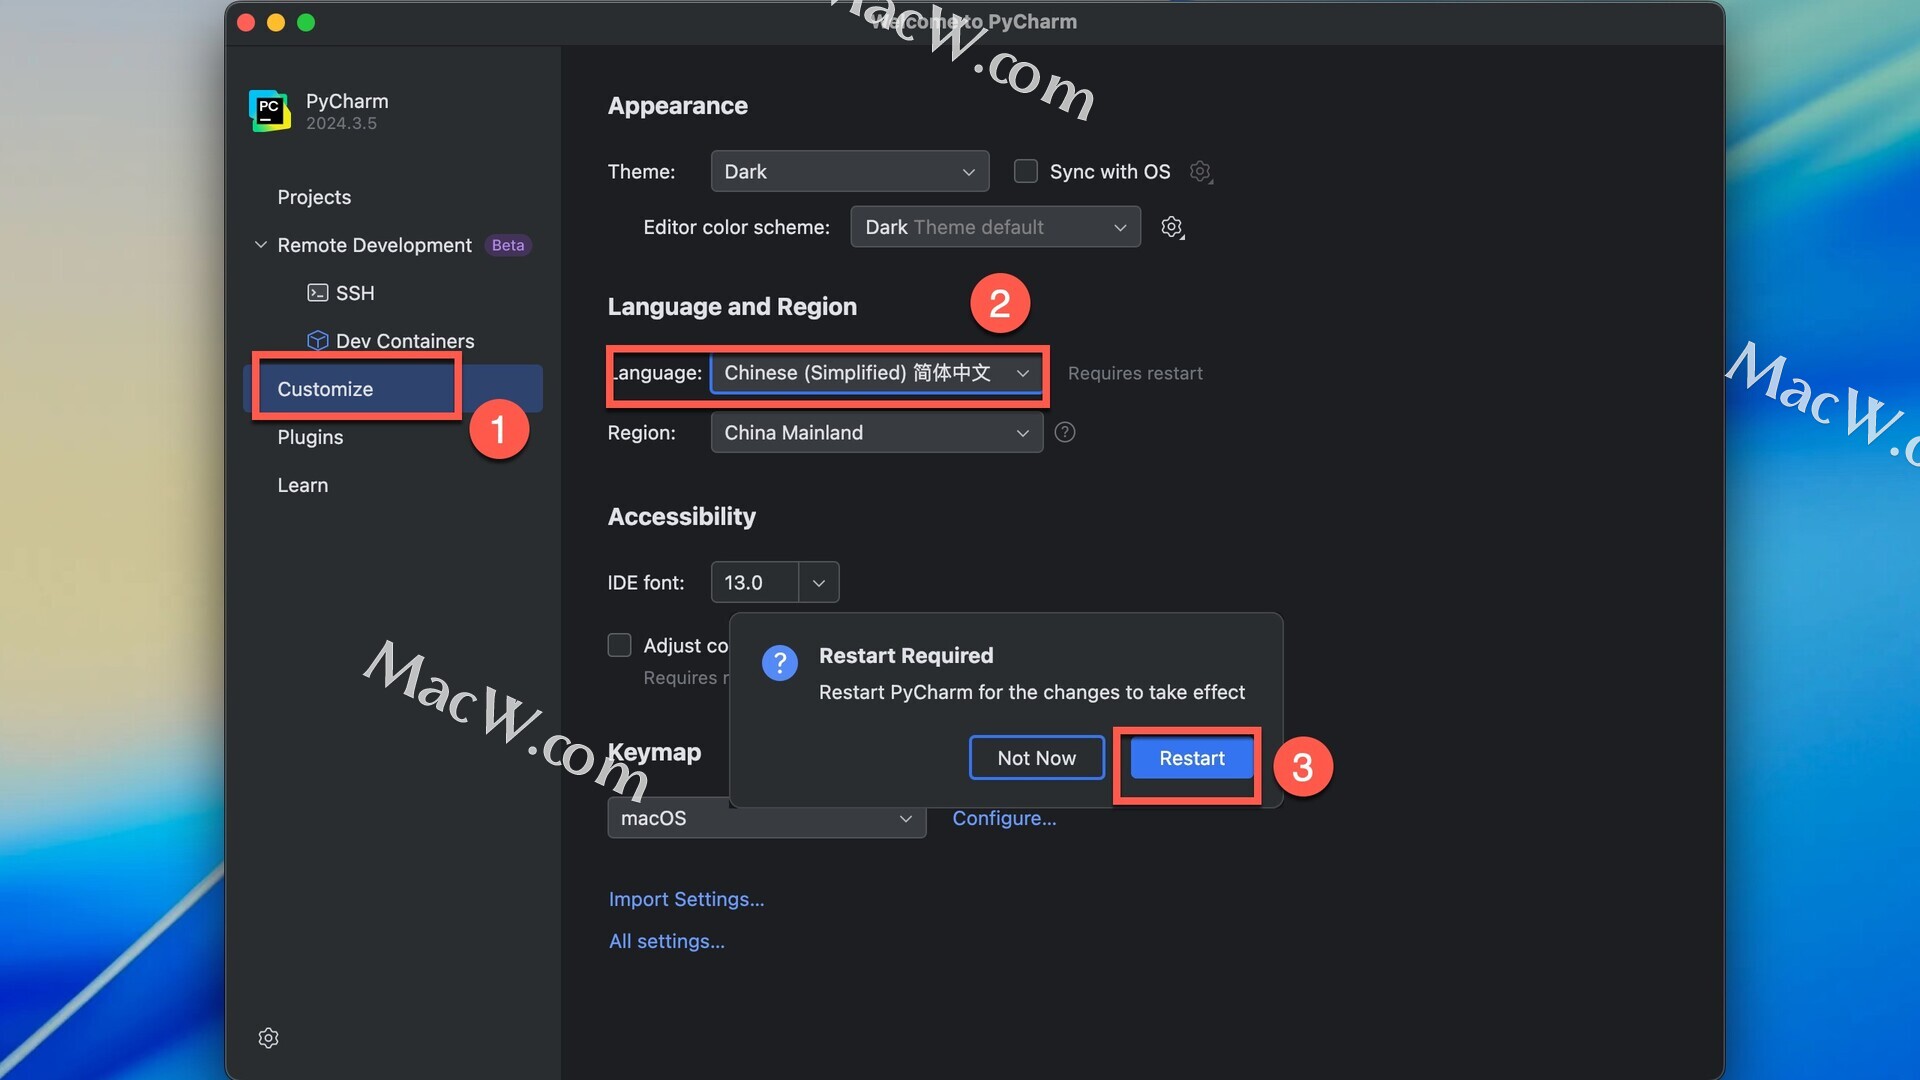Open the options gear at sidebar bottom
This screenshot has width=1920, height=1080.
pyautogui.click(x=268, y=1038)
